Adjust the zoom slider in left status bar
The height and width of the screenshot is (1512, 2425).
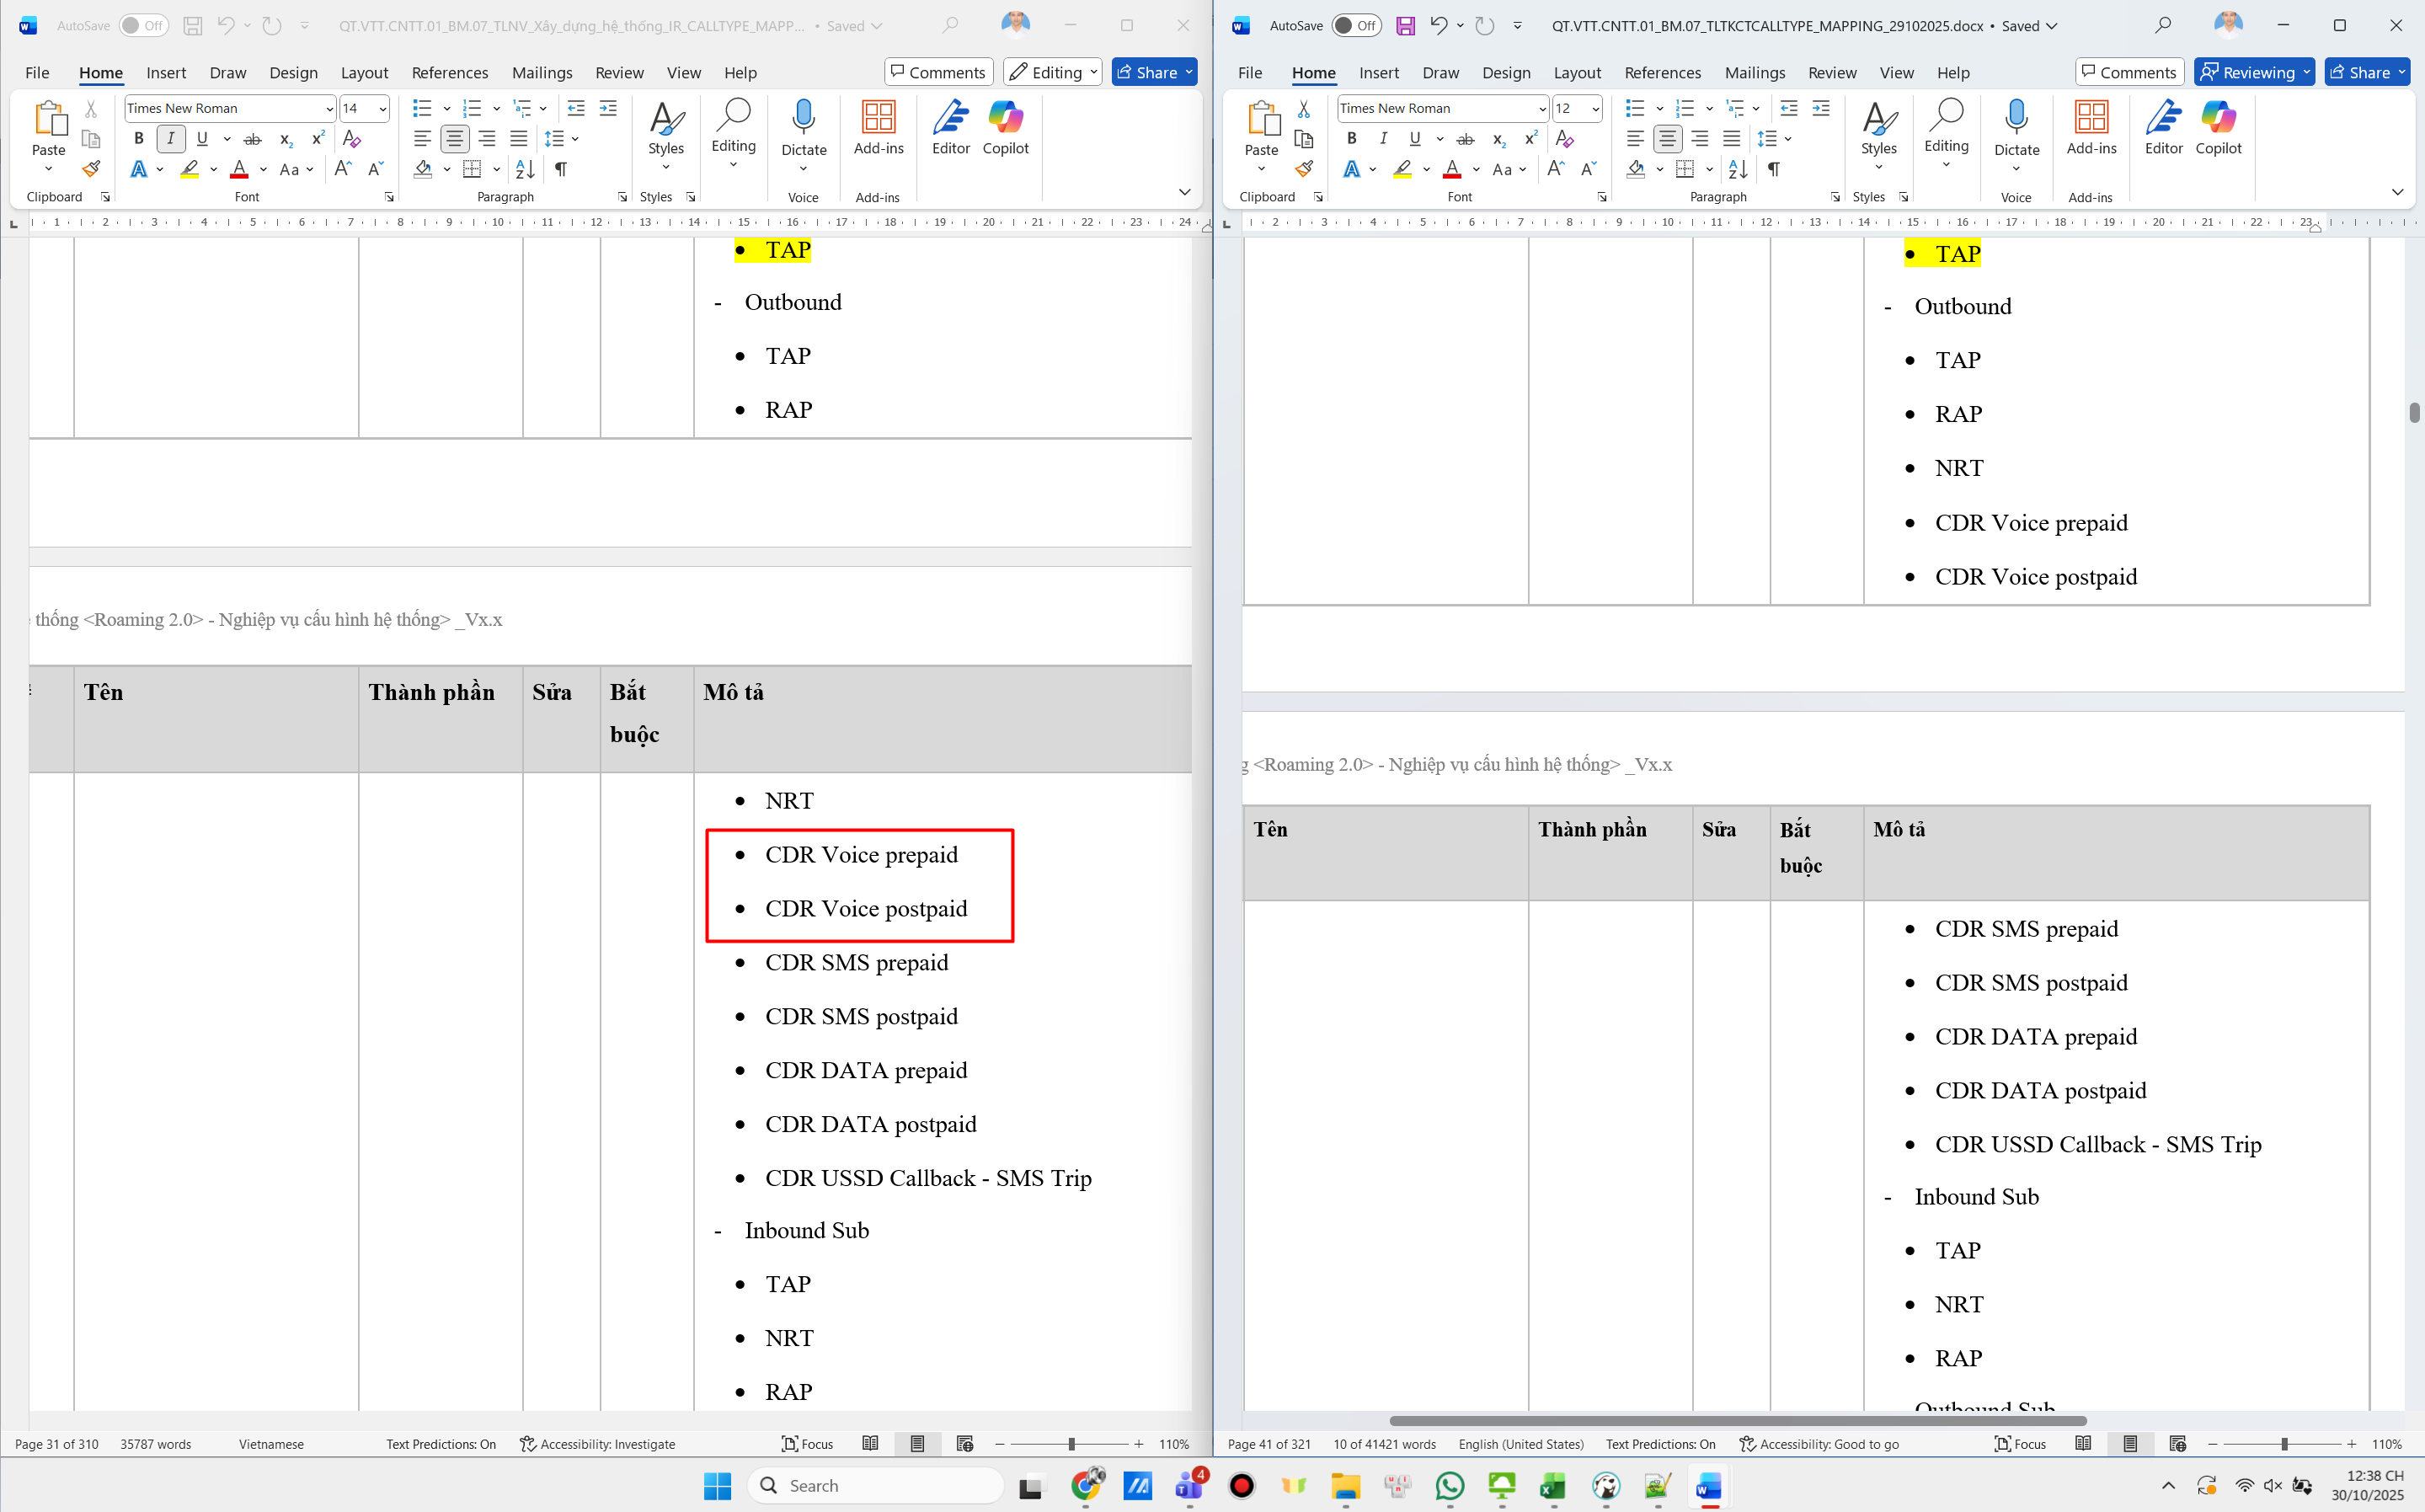pyautogui.click(x=1071, y=1444)
